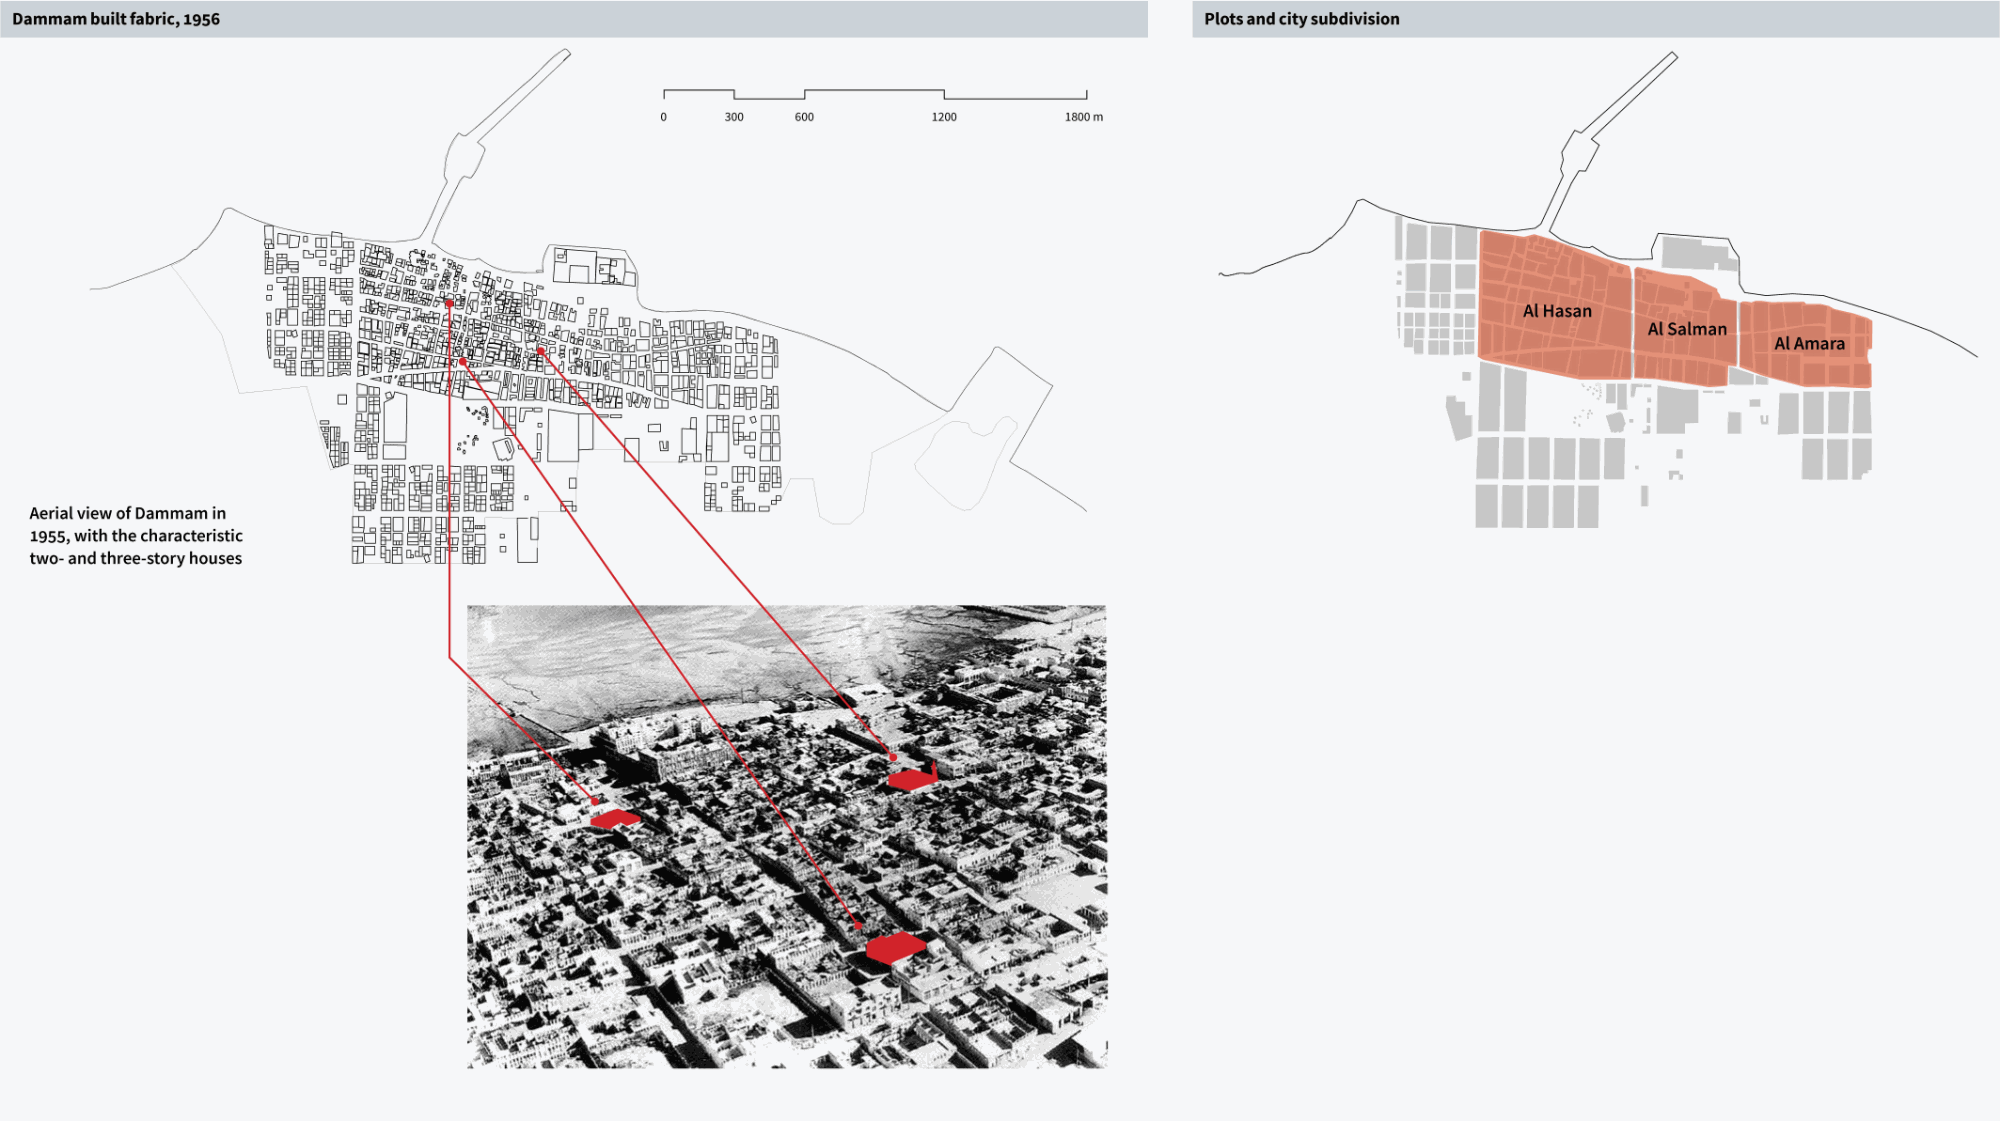
Task: Click the Aerial view of Dammam caption text
Action: 136,536
